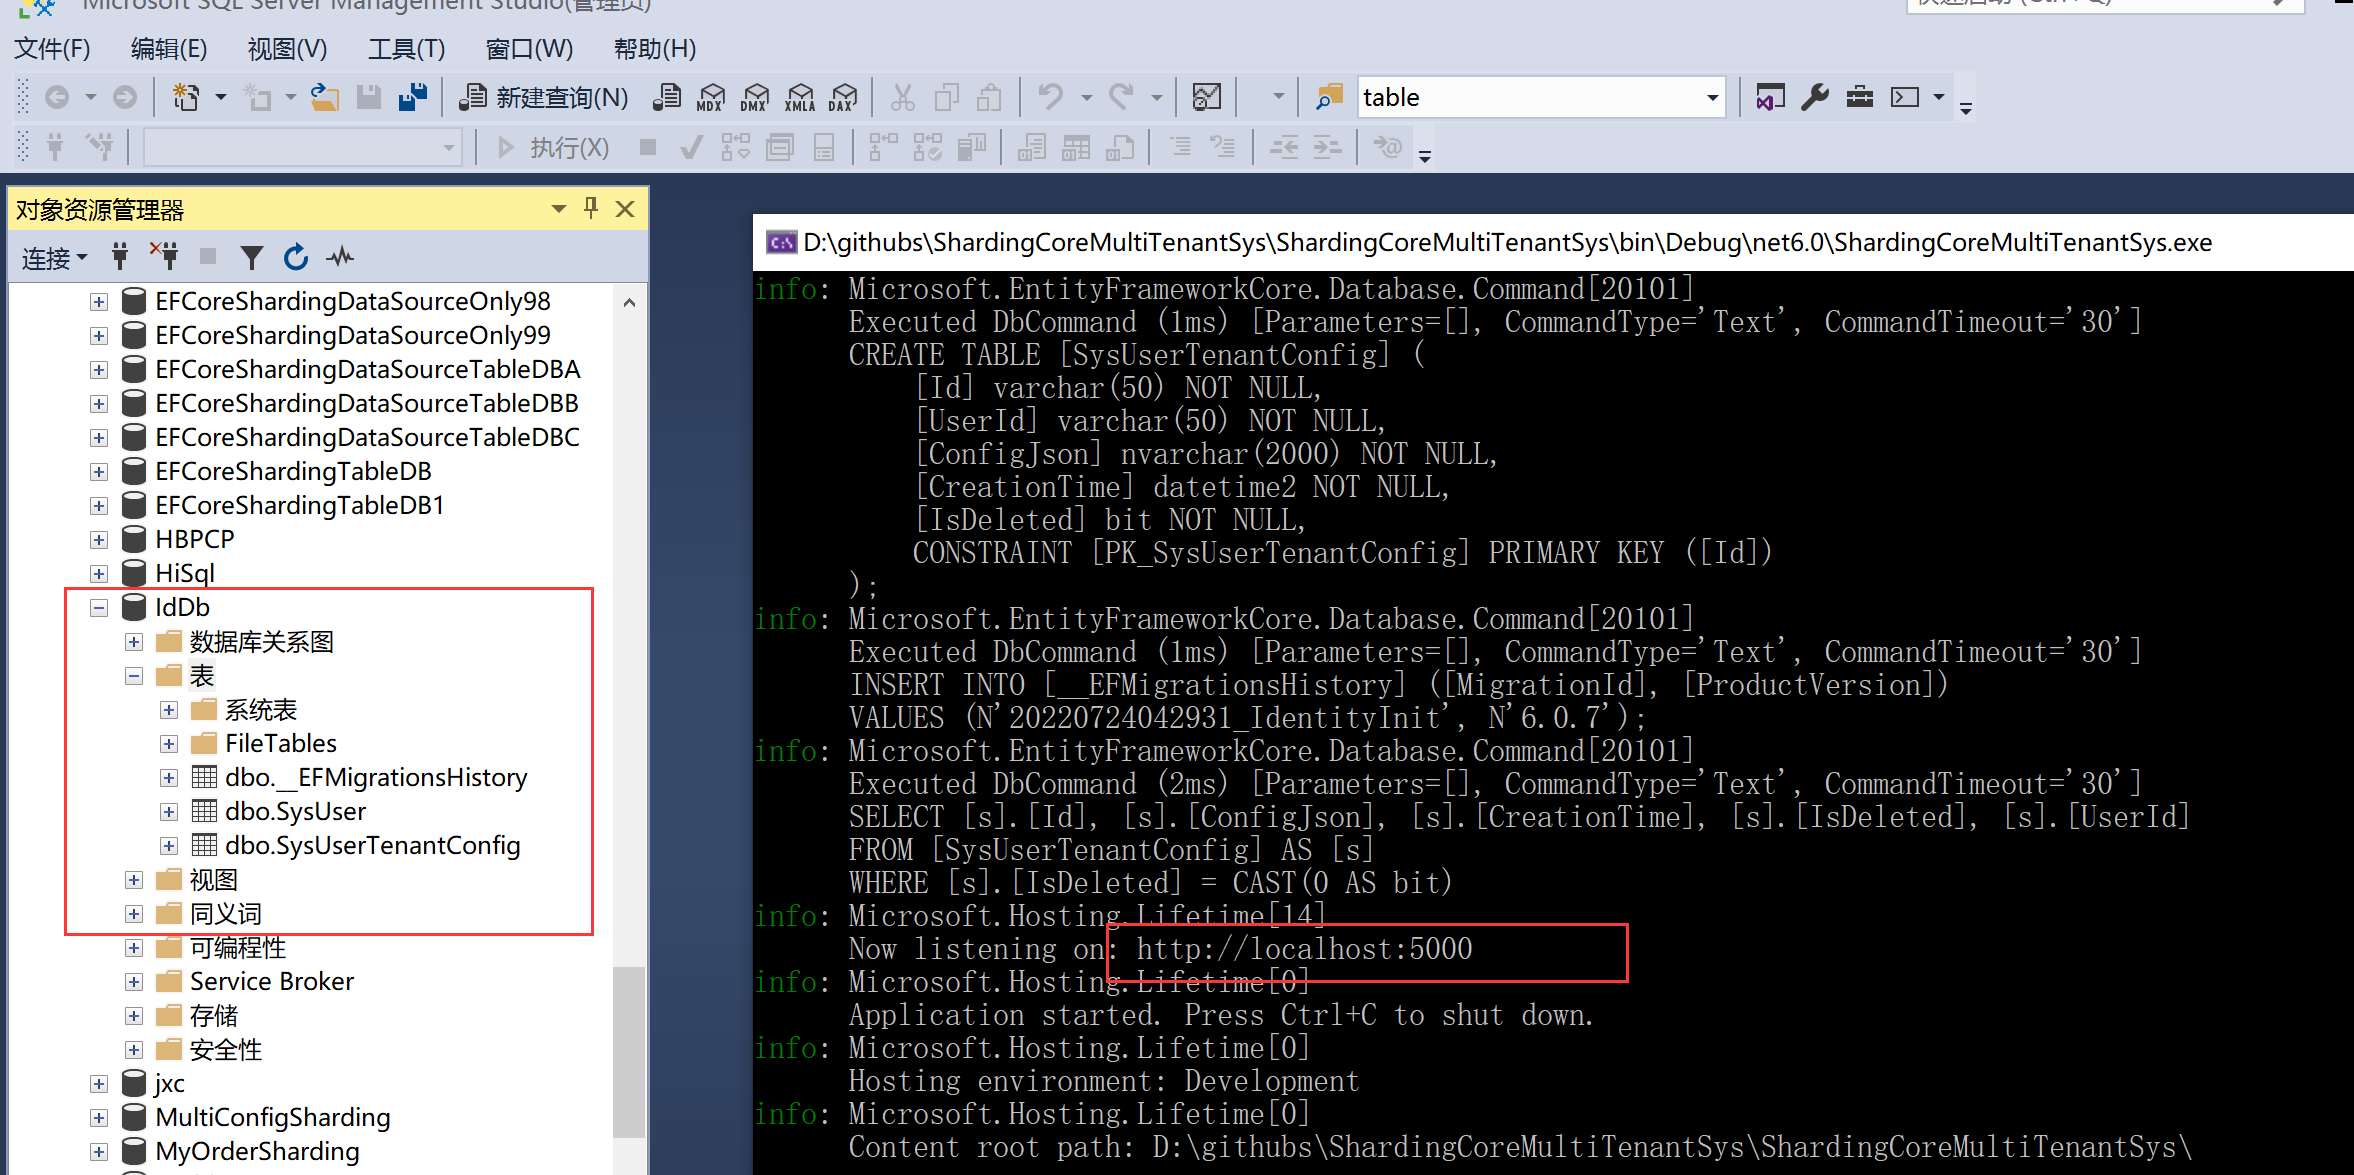The image size is (2354, 1175).
Task: Click the XMLA query icon
Action: click(800, 98)
